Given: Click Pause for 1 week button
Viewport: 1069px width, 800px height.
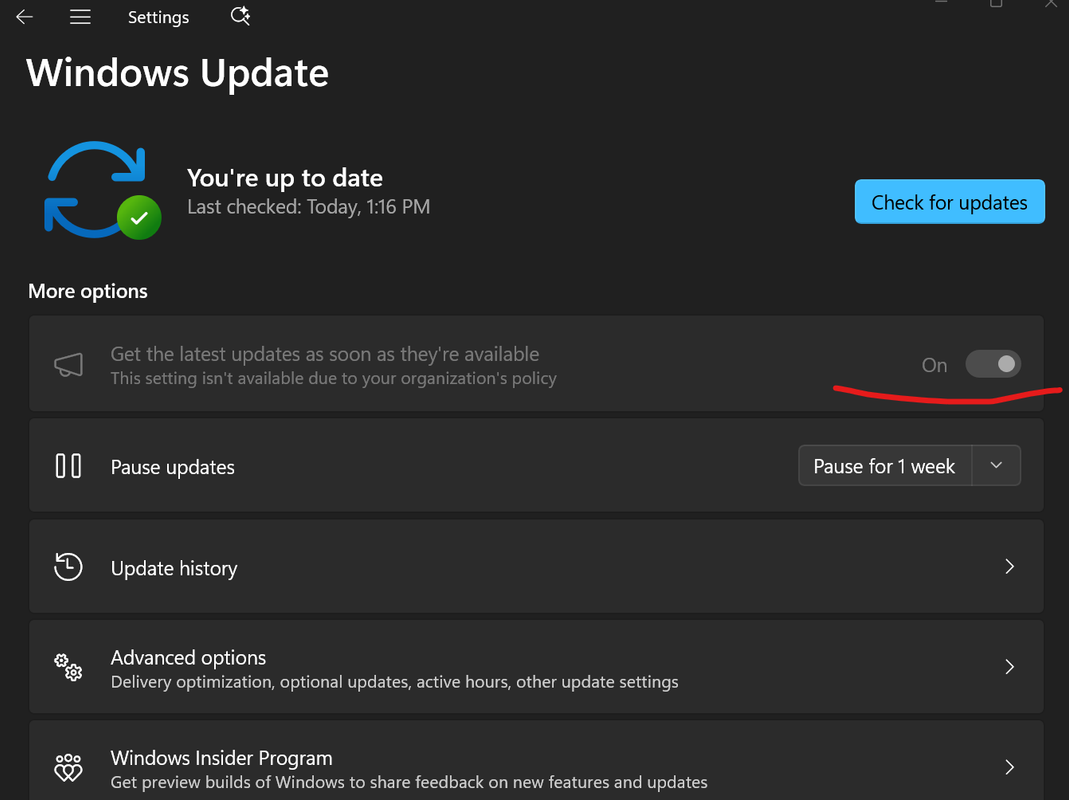Looking at the screenshot, I should tap(884, 466).
